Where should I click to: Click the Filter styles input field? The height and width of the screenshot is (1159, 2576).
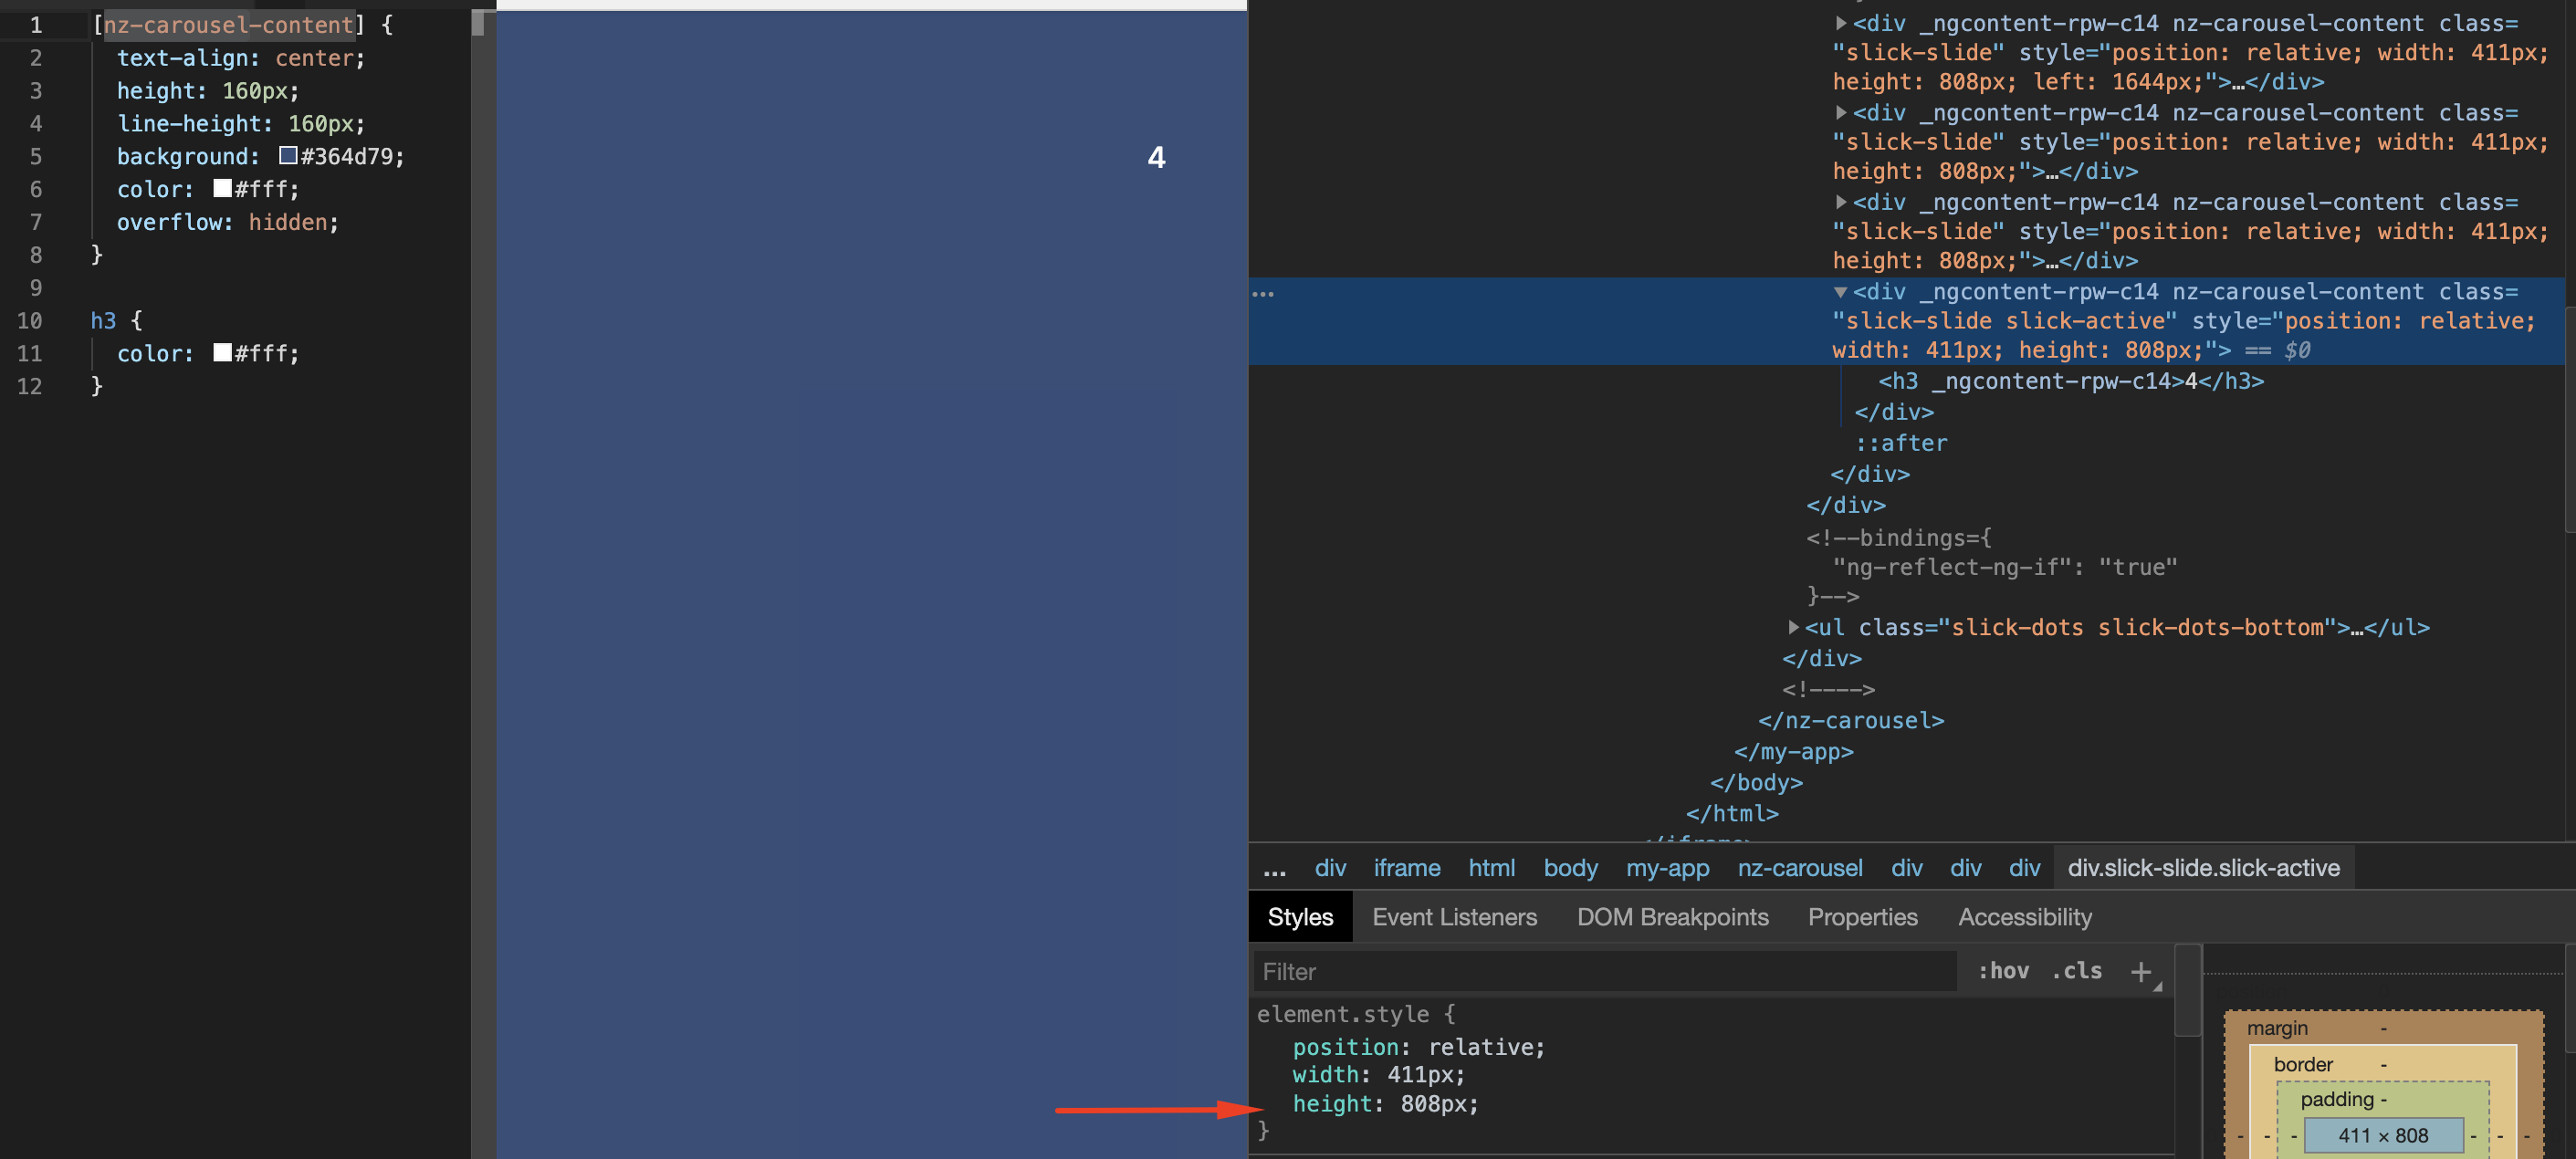click(x=1605, y=971)
